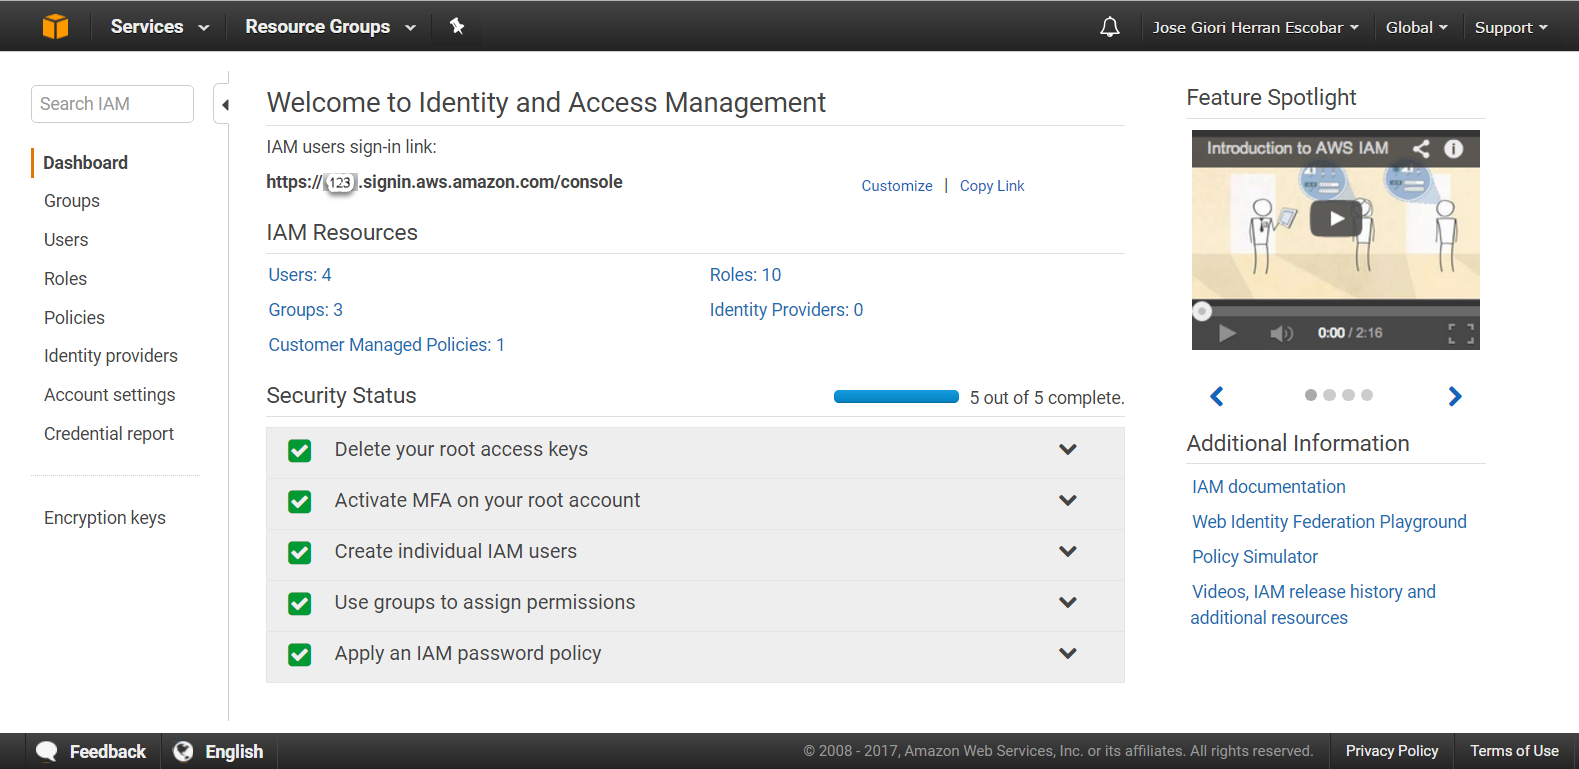Select the fourth carousel dot
This screenshot has height=769, width=1579.
click(1367, 395)
